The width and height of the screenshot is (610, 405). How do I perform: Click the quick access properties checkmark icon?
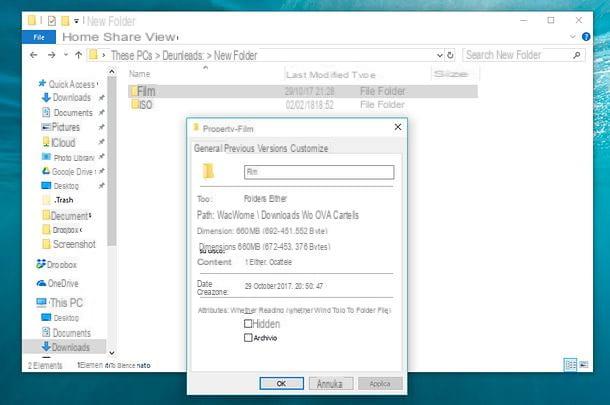pyautogui.click(x=52, y=21)
